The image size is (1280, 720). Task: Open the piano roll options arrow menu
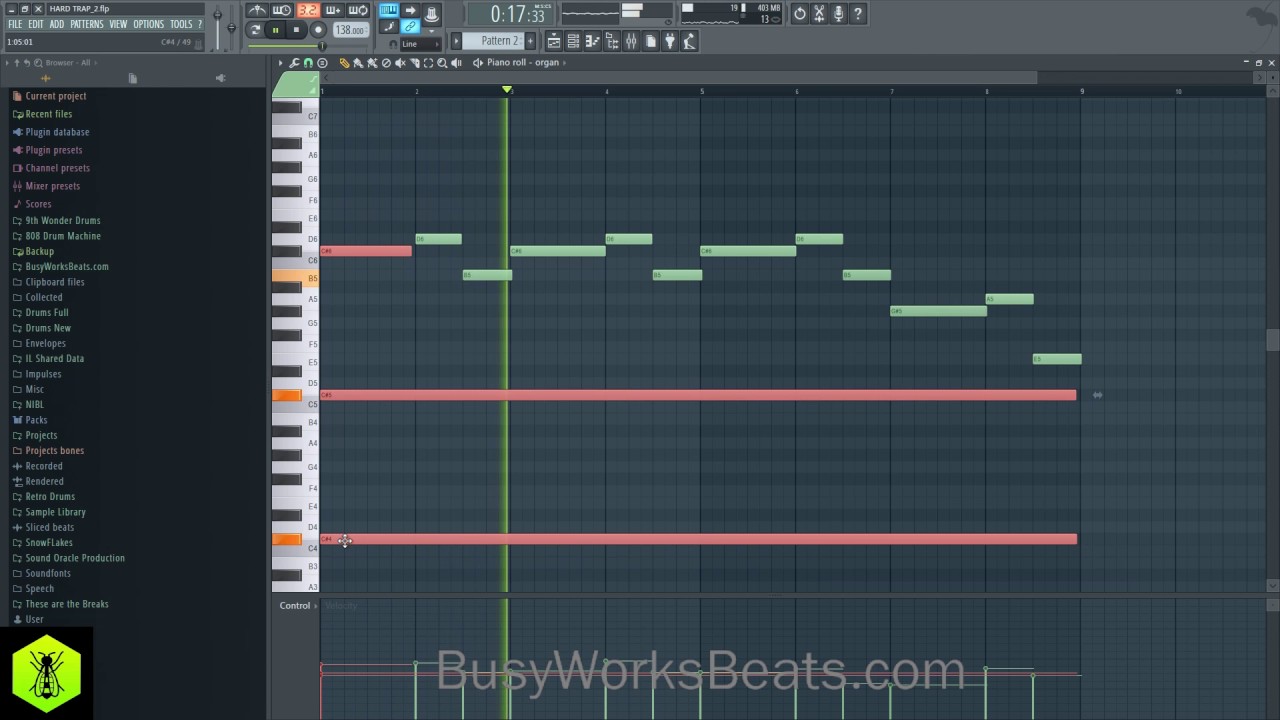[x=281, y=63]
